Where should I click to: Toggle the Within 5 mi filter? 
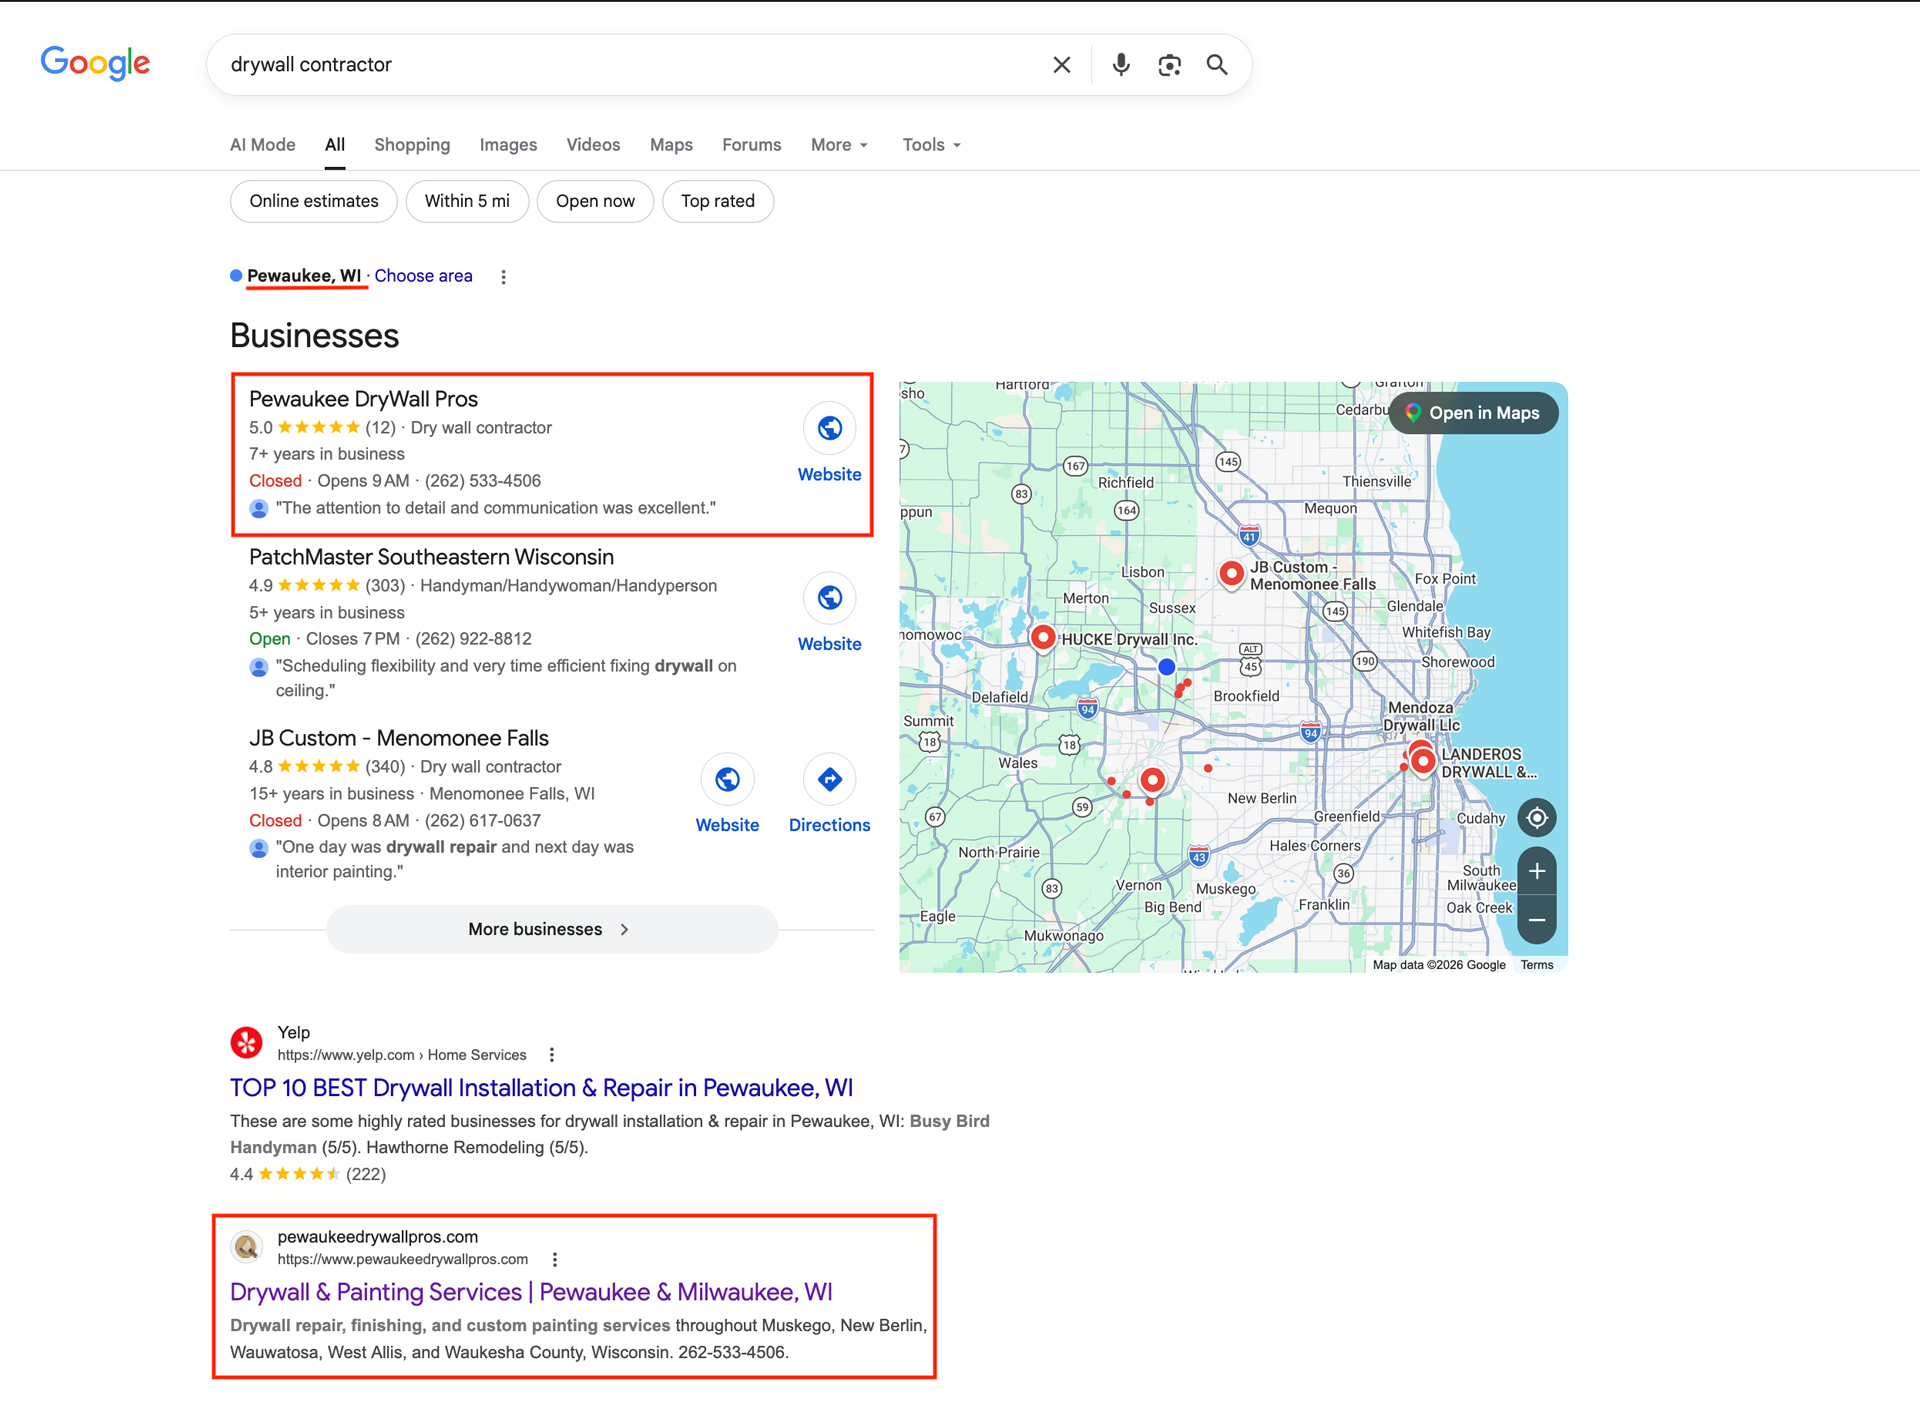click(x=467, y=201)
